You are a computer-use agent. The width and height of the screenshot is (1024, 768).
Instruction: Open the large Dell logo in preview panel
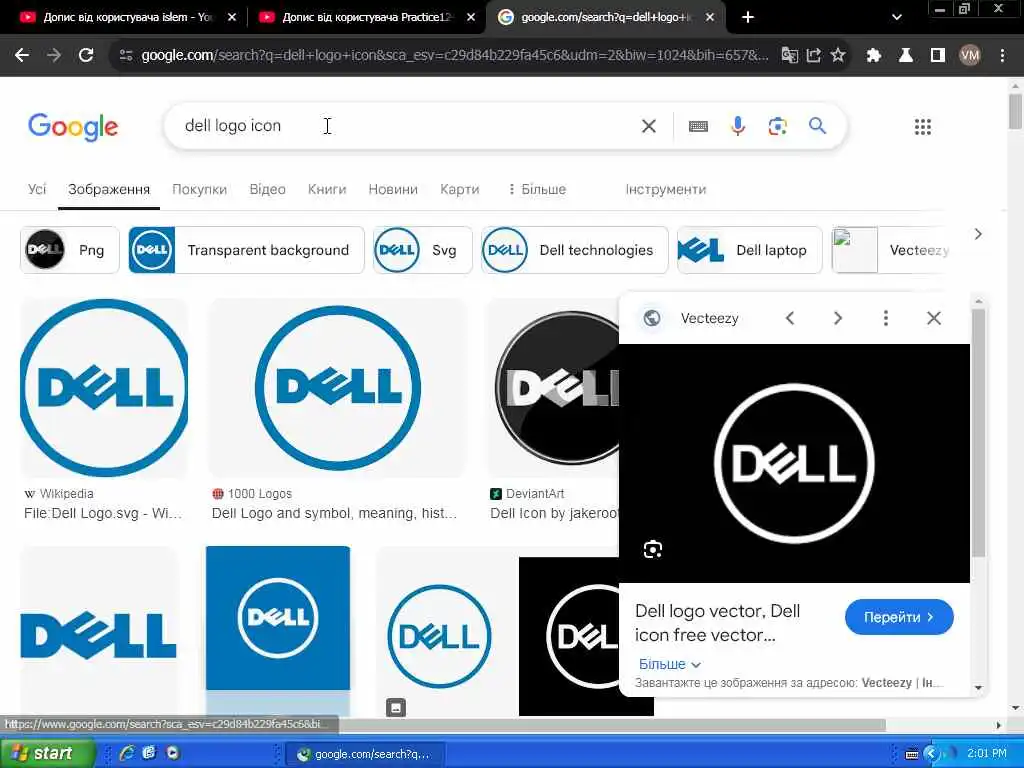coord(794,463)
